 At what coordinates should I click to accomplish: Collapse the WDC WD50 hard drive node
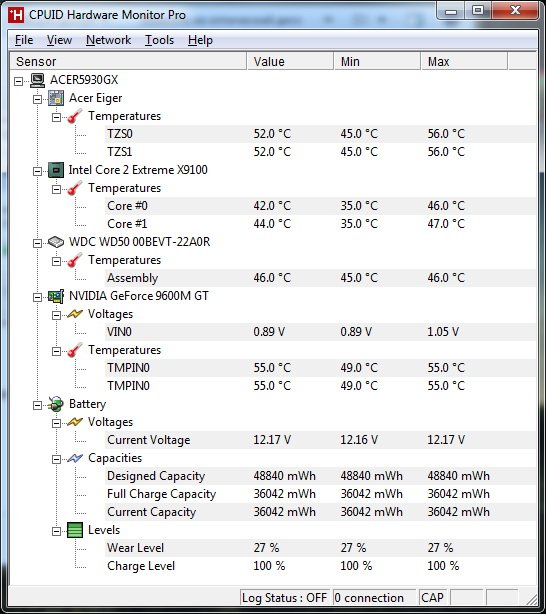point(37,243)
